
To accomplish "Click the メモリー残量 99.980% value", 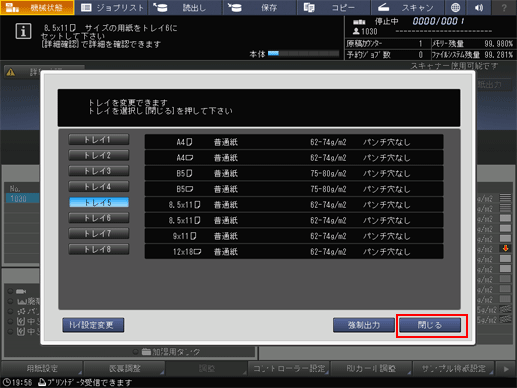I will point(498,44).
